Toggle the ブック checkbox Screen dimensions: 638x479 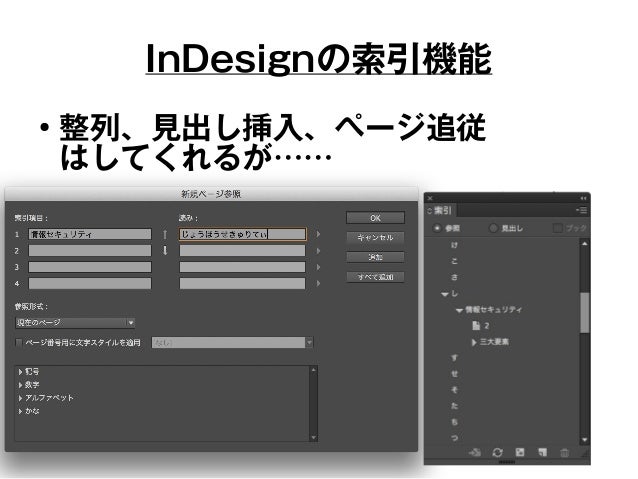[557, 228]
